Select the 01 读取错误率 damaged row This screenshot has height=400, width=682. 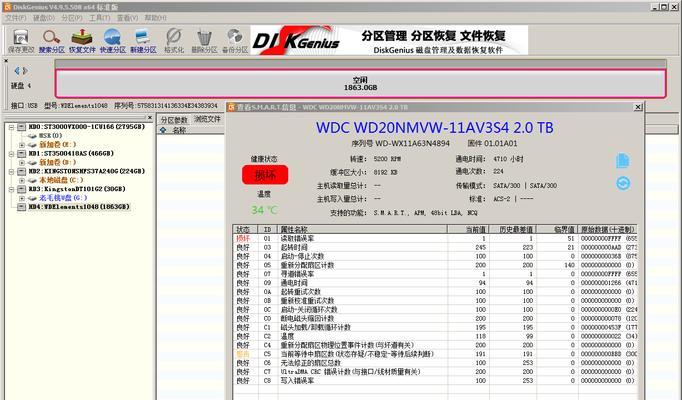point(435,238)
